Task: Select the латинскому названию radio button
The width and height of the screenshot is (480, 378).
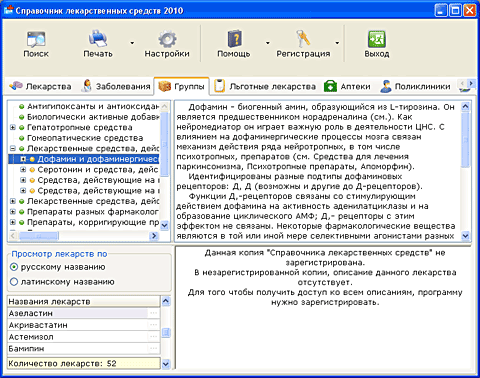Action: [14, 282]
